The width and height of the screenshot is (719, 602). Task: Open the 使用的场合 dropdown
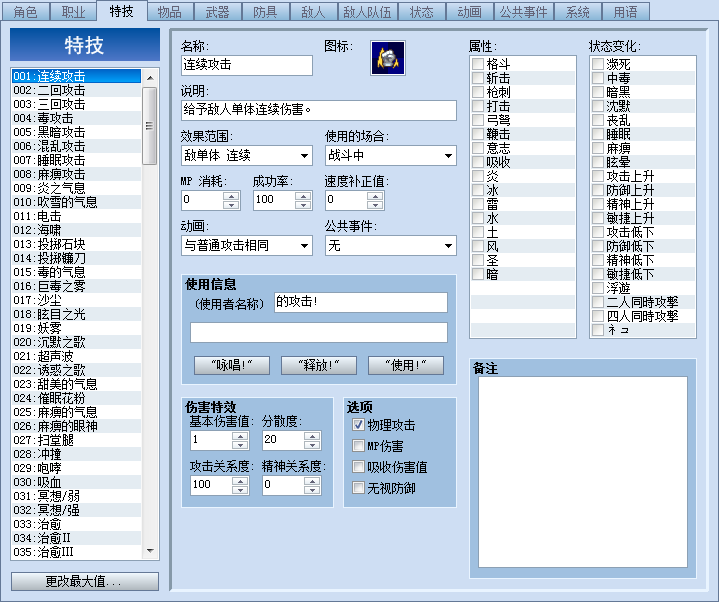(391, 155)
